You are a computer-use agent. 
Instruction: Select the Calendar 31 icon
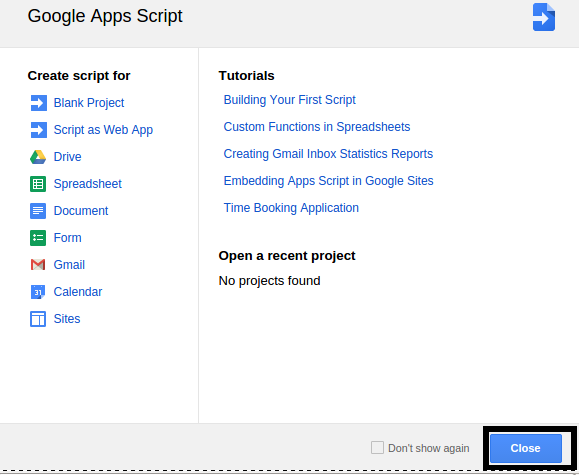tap(38, 292)
